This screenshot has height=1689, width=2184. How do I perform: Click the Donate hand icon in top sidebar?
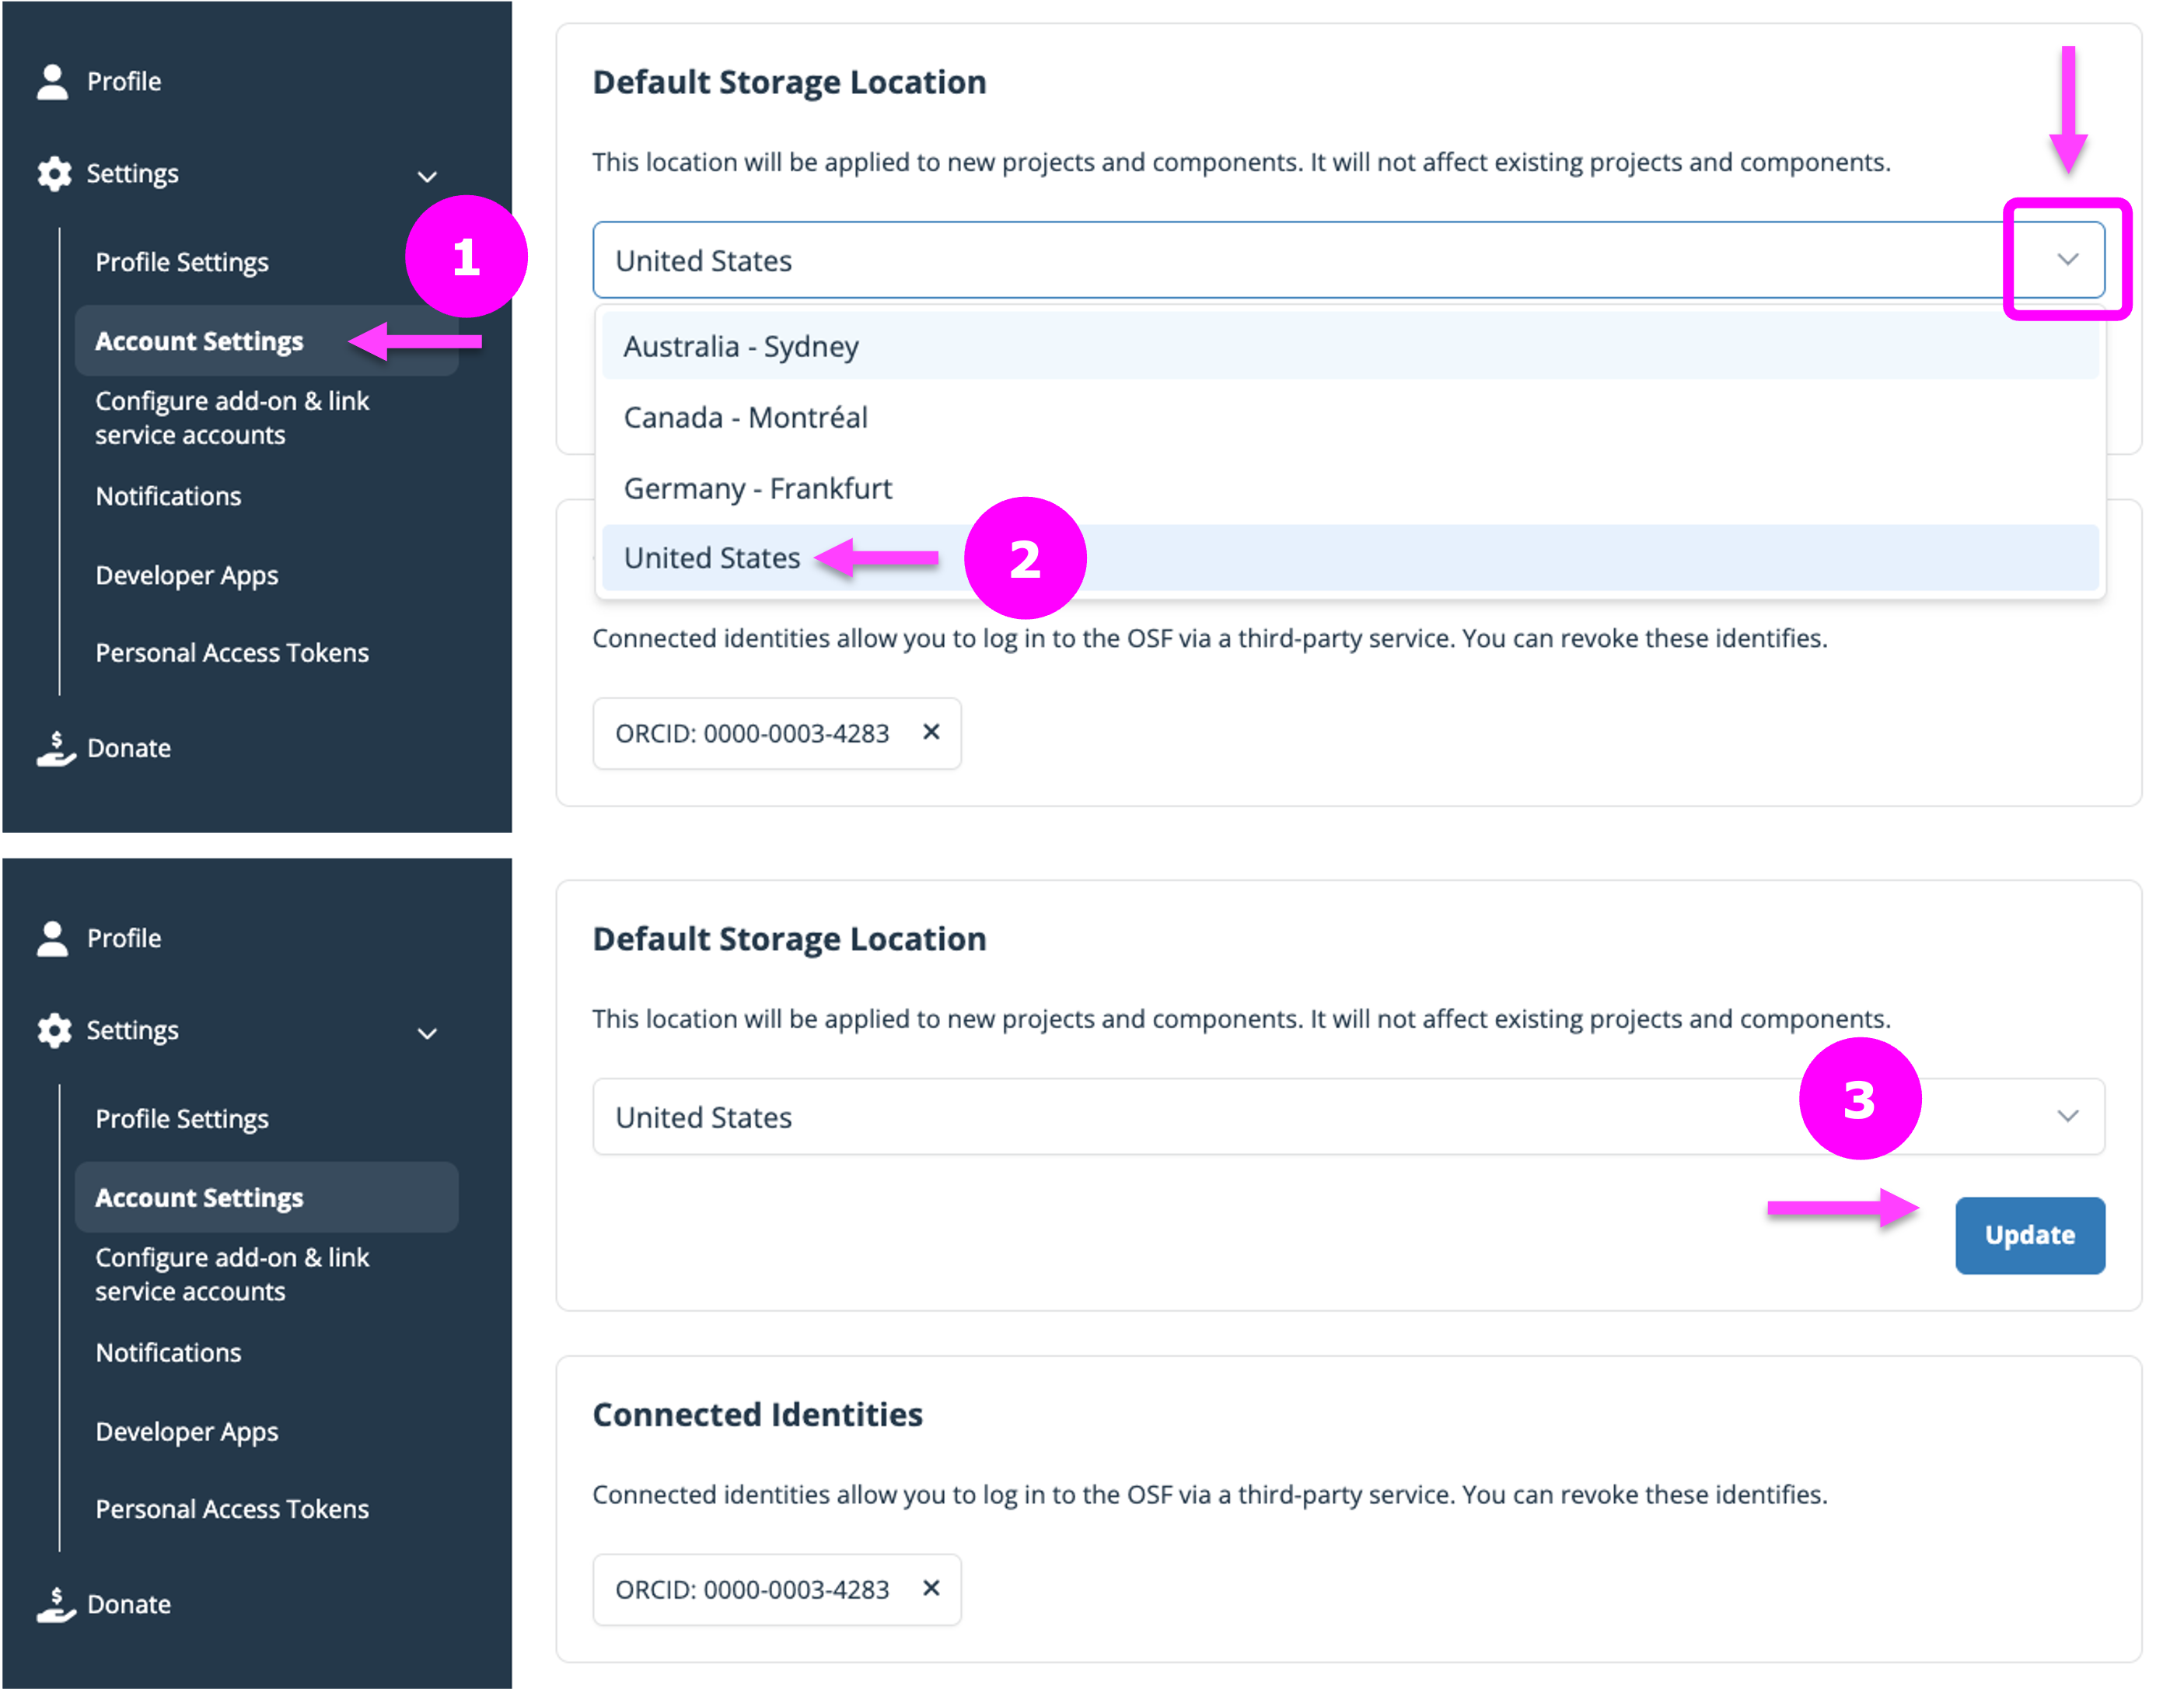[x=56, y=748]
